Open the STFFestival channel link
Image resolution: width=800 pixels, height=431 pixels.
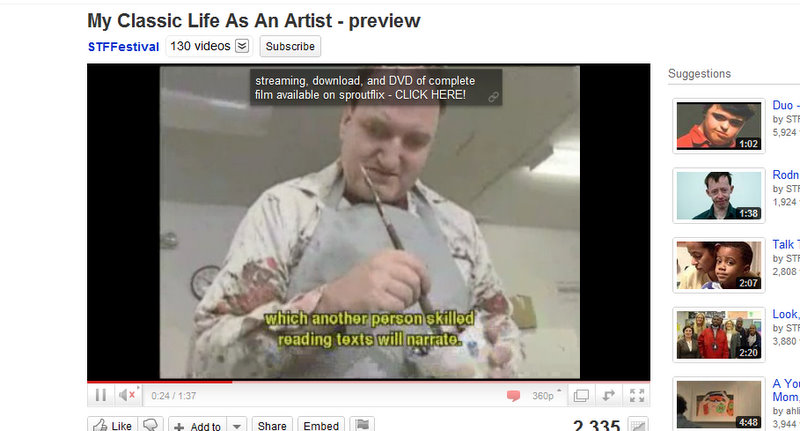tap(123, 47)
